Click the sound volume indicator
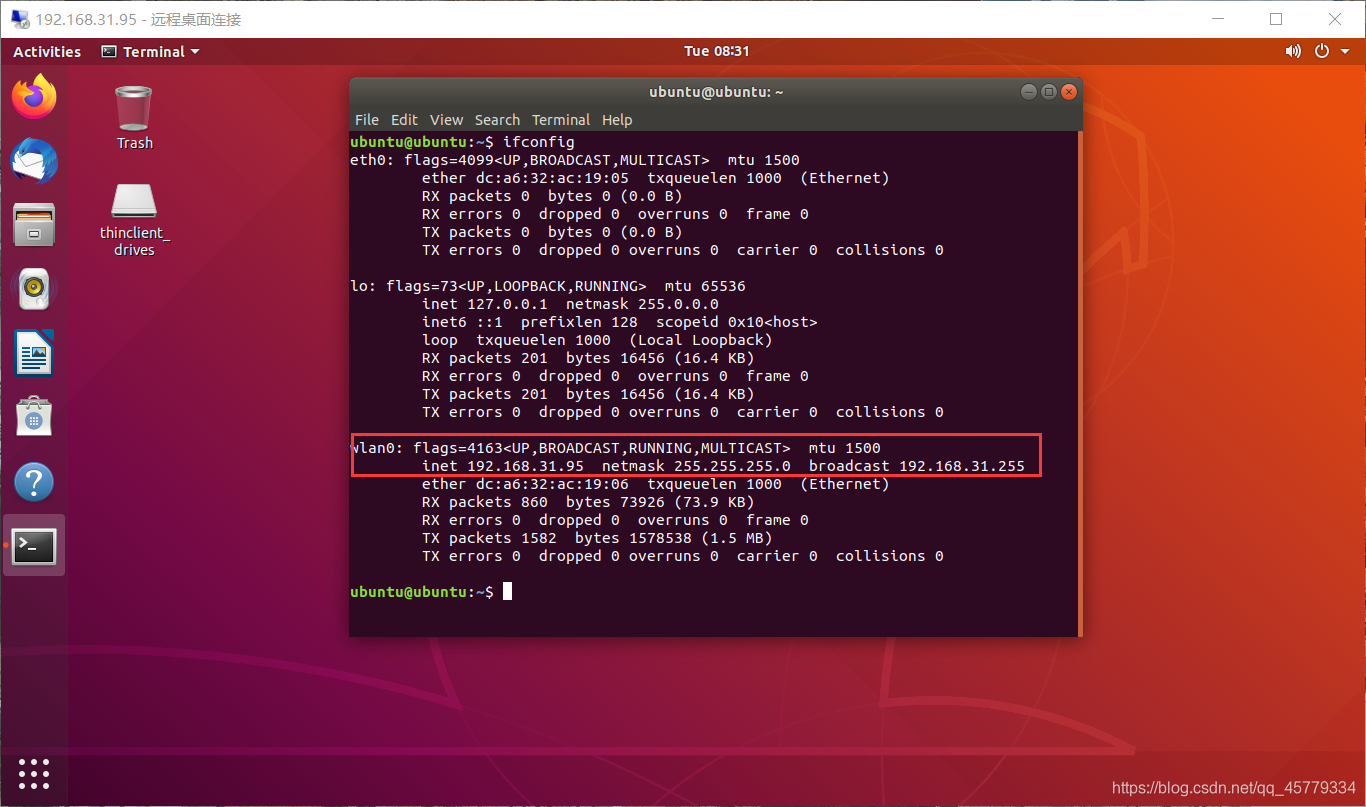 coord(1293,51)
